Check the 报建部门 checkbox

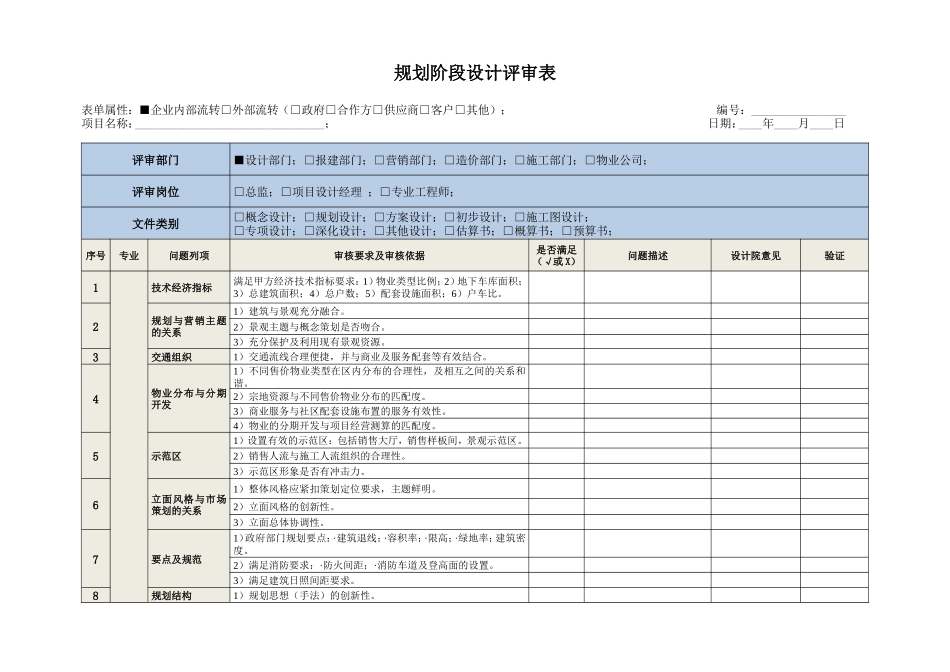tap(310, 160)
